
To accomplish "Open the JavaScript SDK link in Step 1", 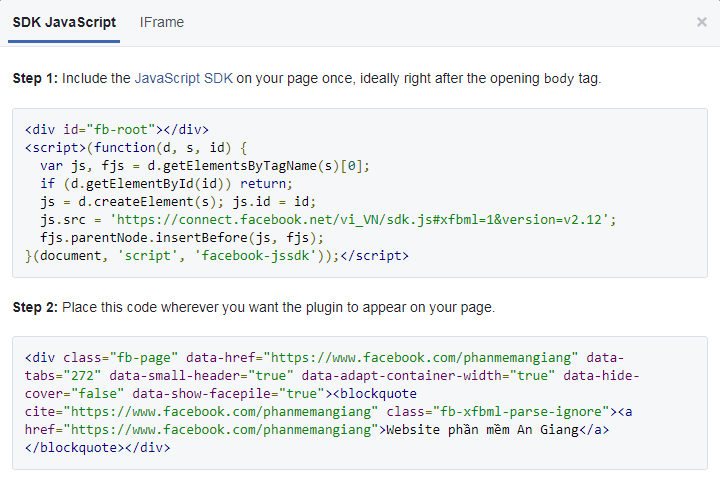I will [184, 79].
